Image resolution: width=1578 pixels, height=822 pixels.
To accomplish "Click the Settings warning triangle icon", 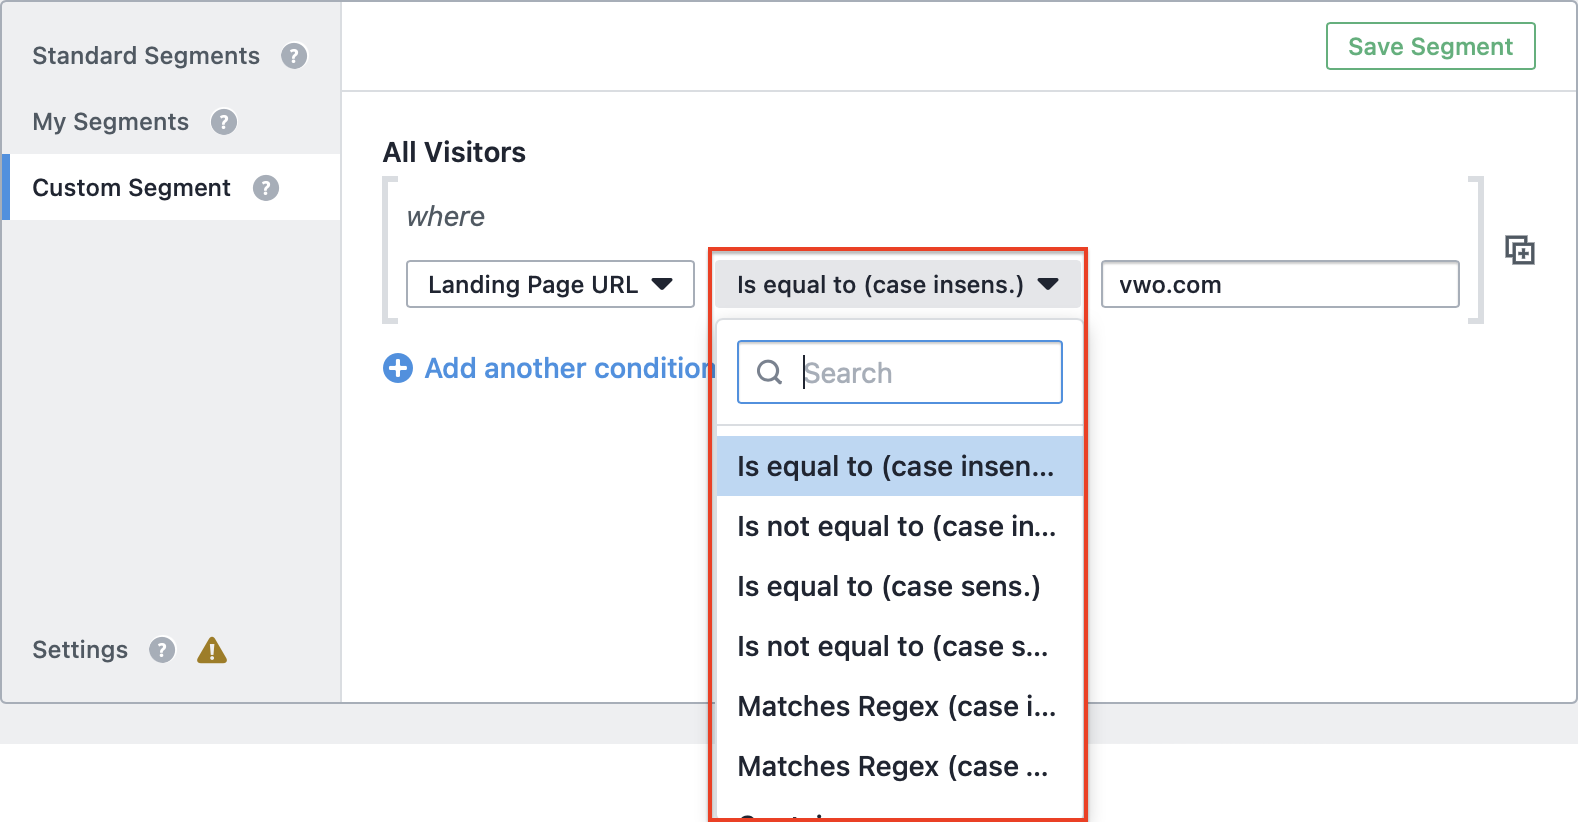I will (212, 651).
